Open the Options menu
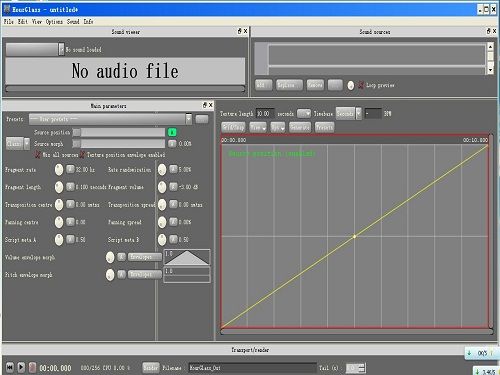 pos(54,22)
